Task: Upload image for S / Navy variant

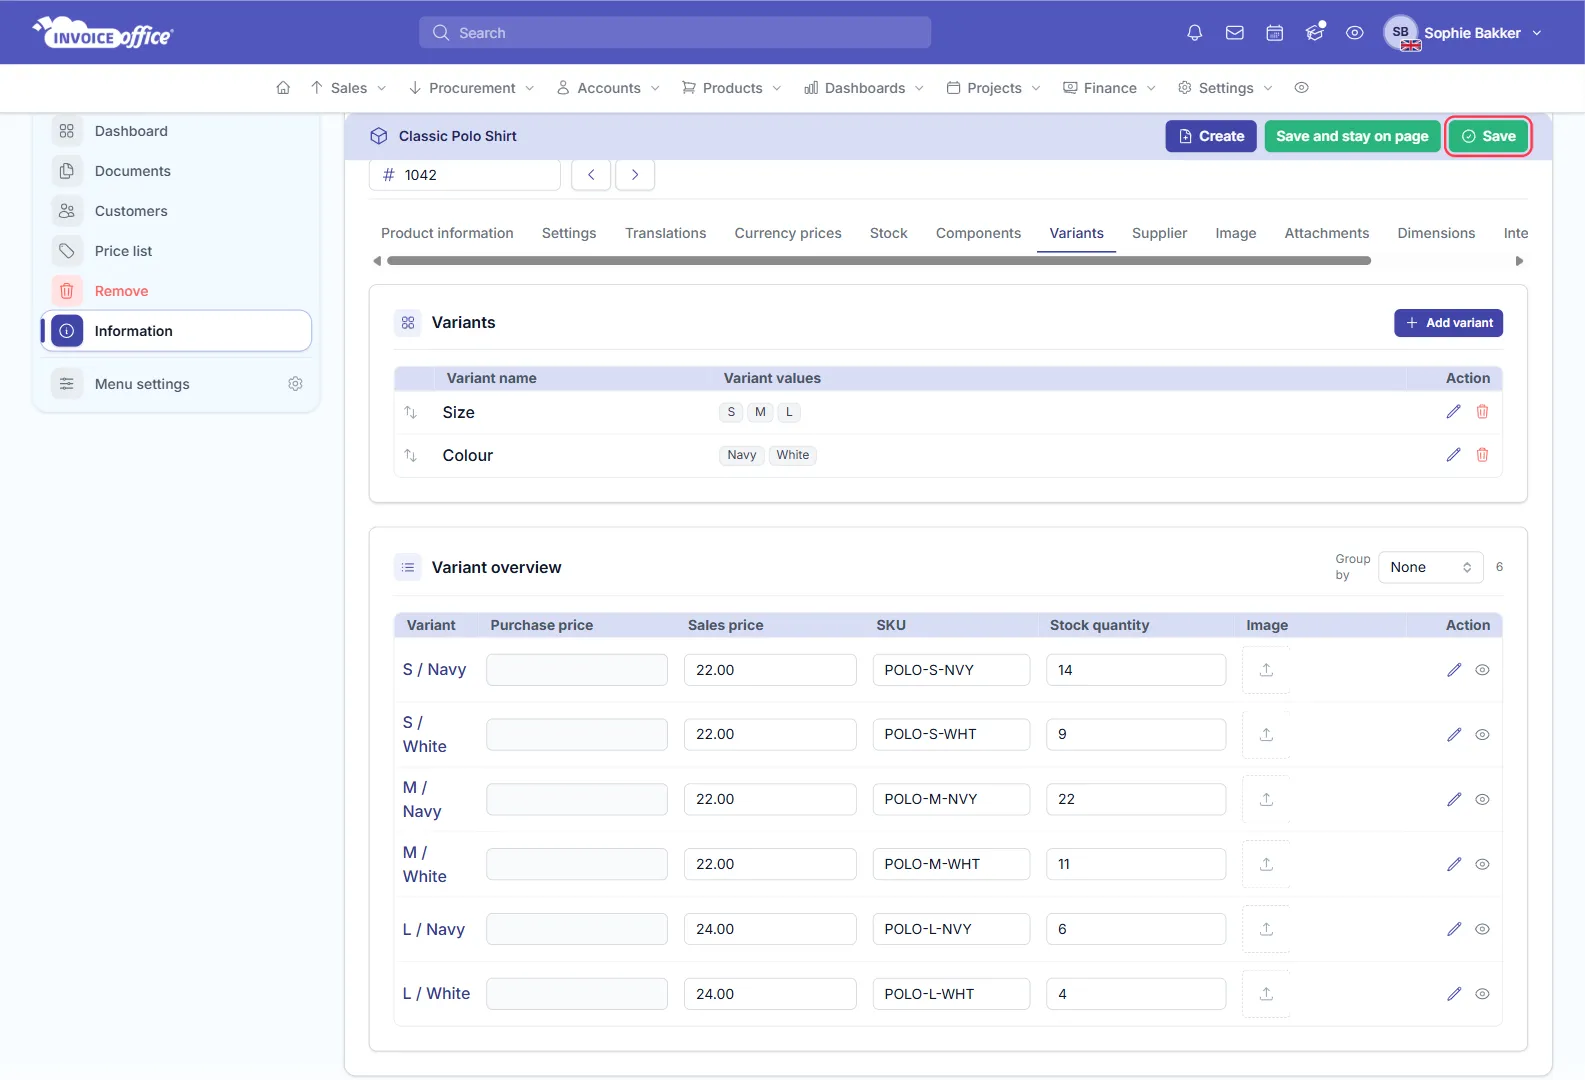Action: click(x=1266, y=670)
